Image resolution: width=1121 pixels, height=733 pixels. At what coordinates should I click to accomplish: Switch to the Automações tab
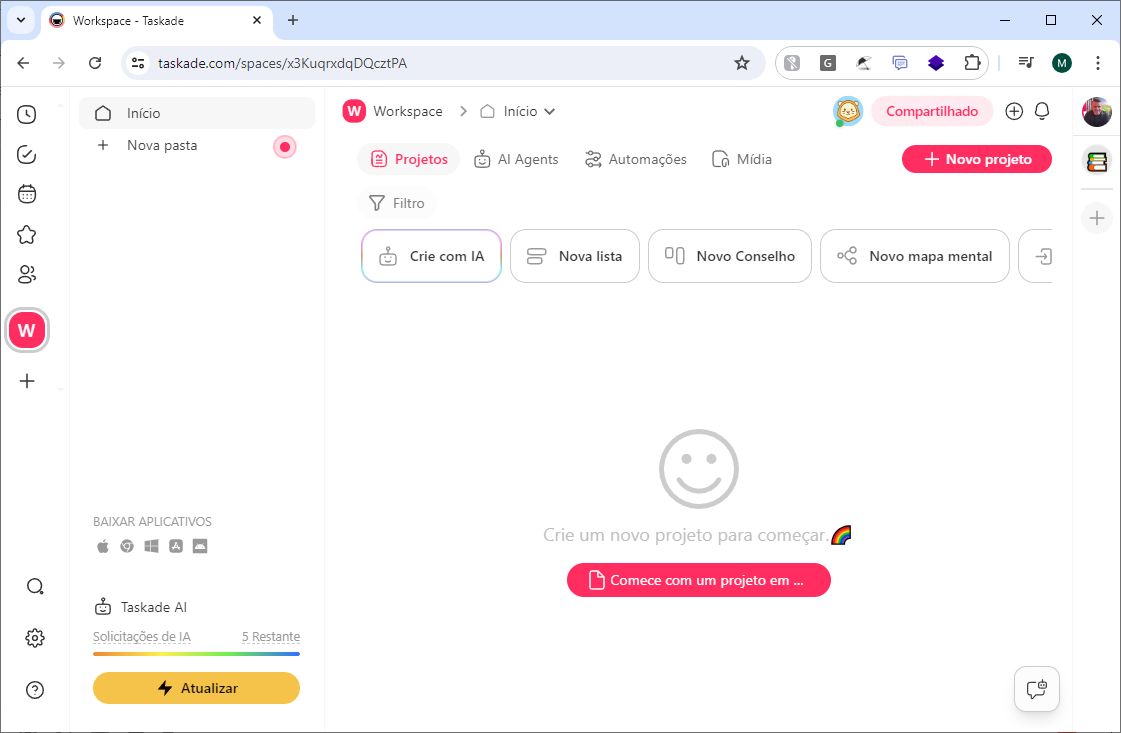[636, 159]
